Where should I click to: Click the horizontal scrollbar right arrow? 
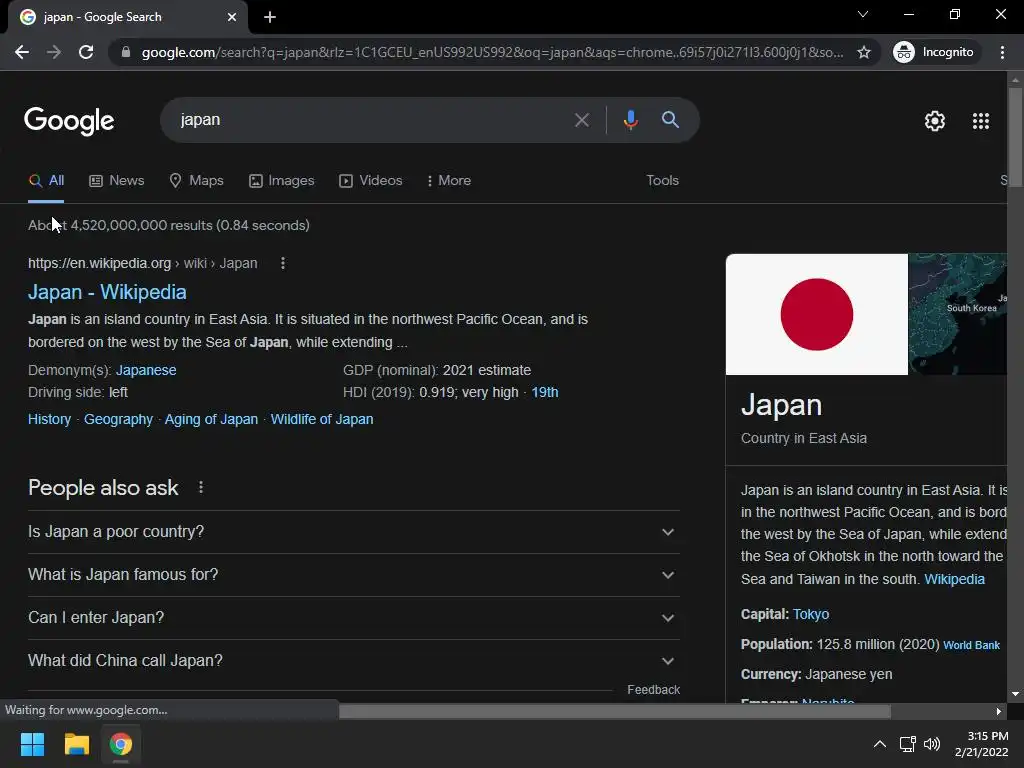(x=999, y=711)
